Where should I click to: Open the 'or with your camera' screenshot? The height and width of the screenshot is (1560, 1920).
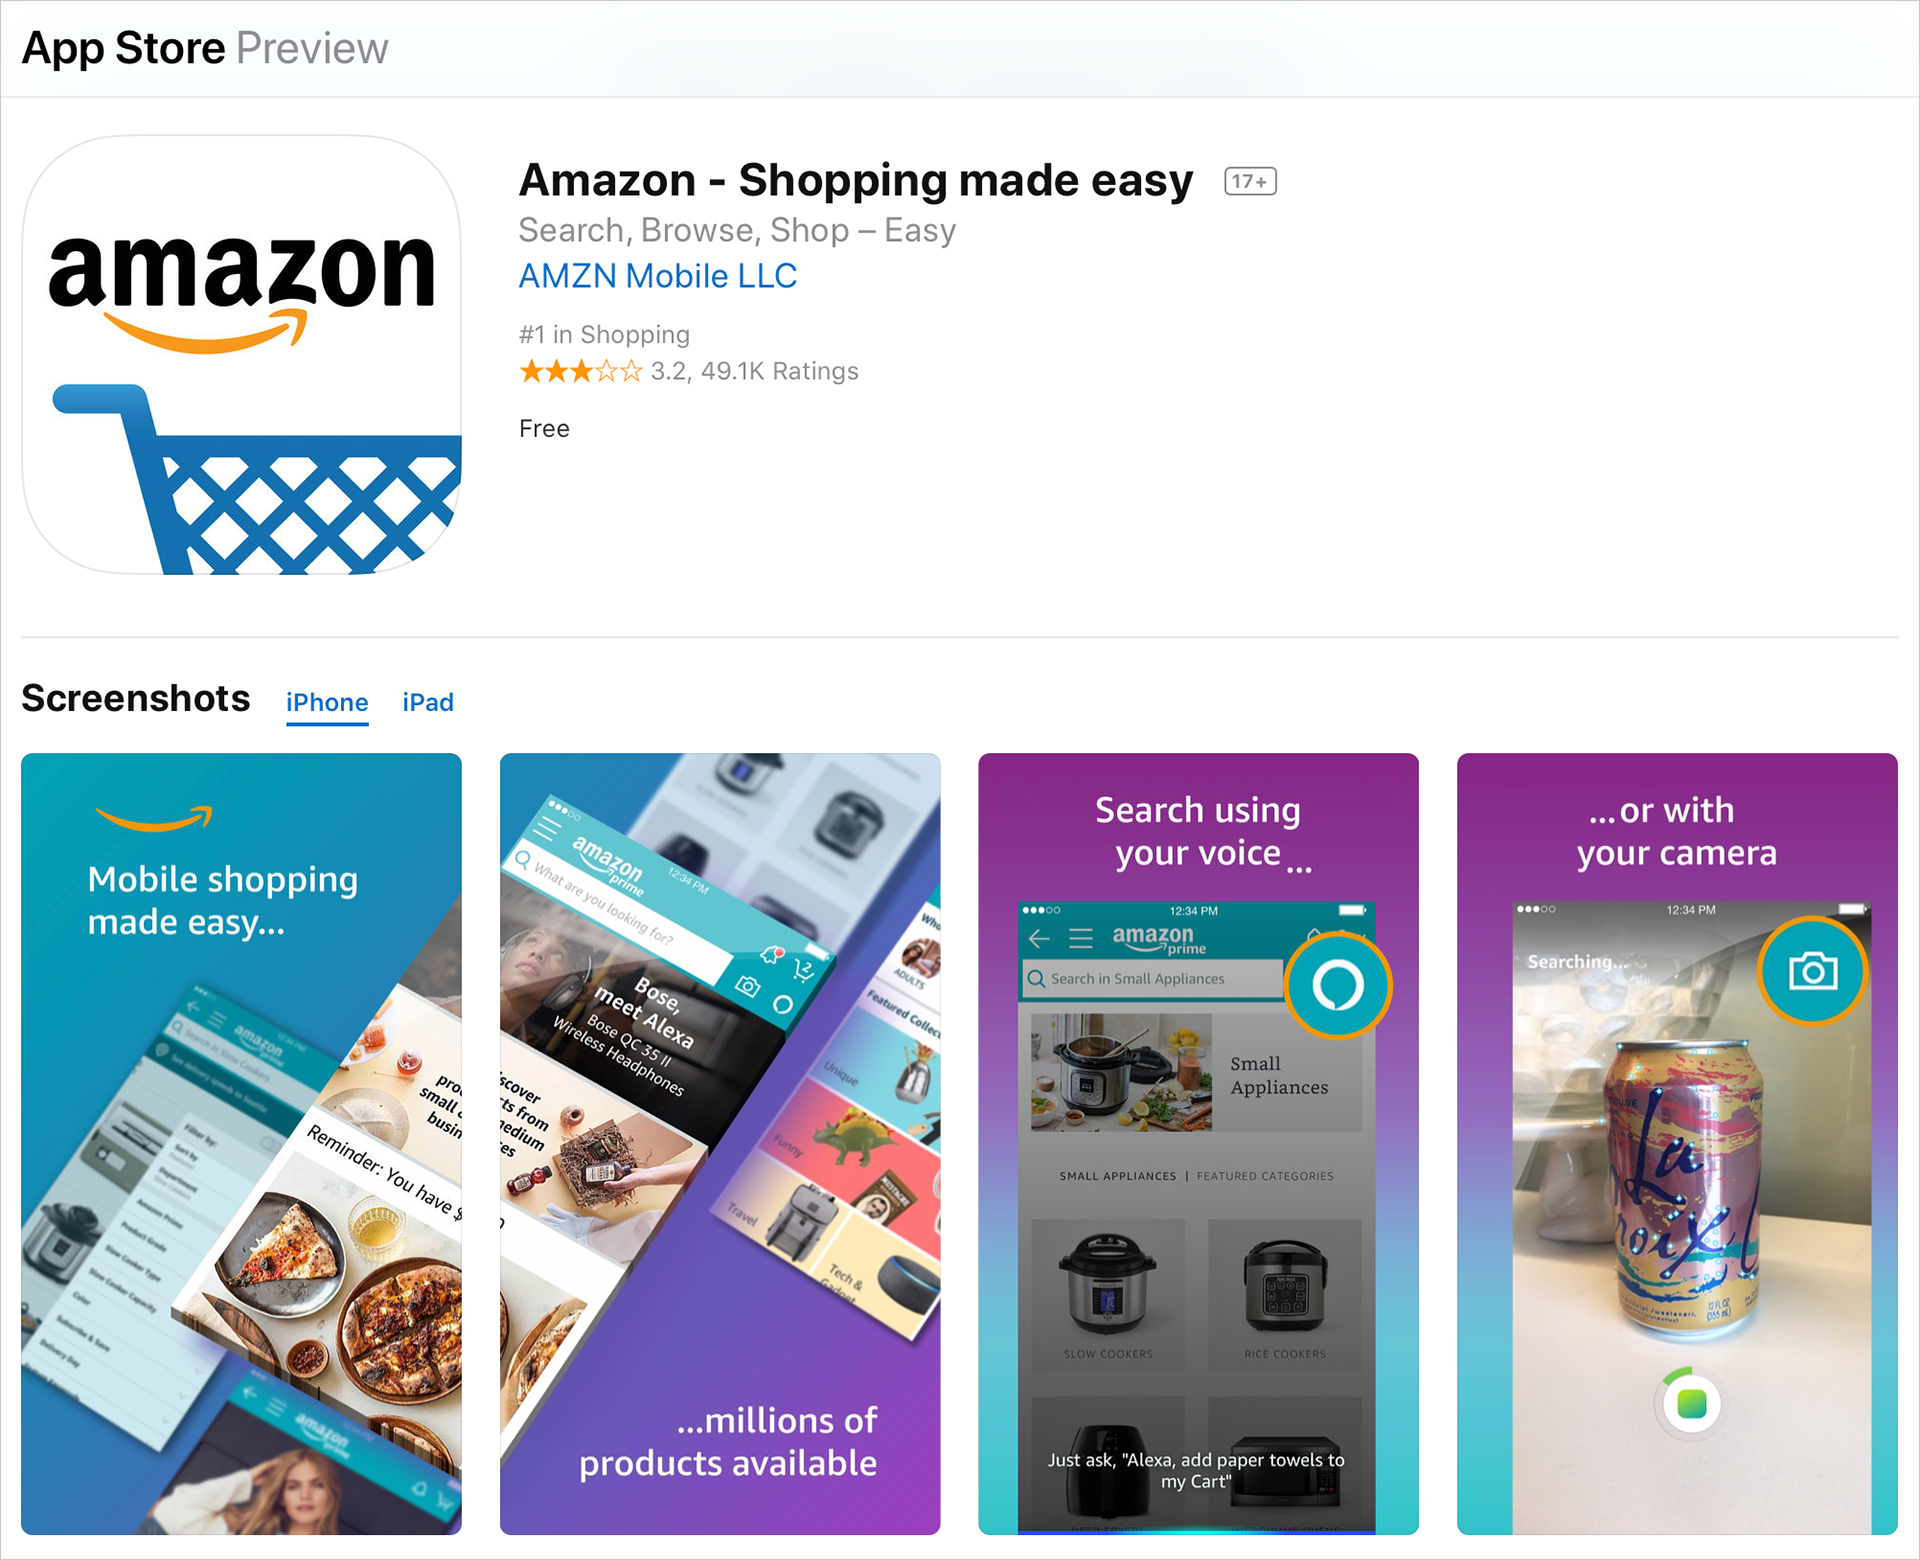(x=1677, y=1144)
